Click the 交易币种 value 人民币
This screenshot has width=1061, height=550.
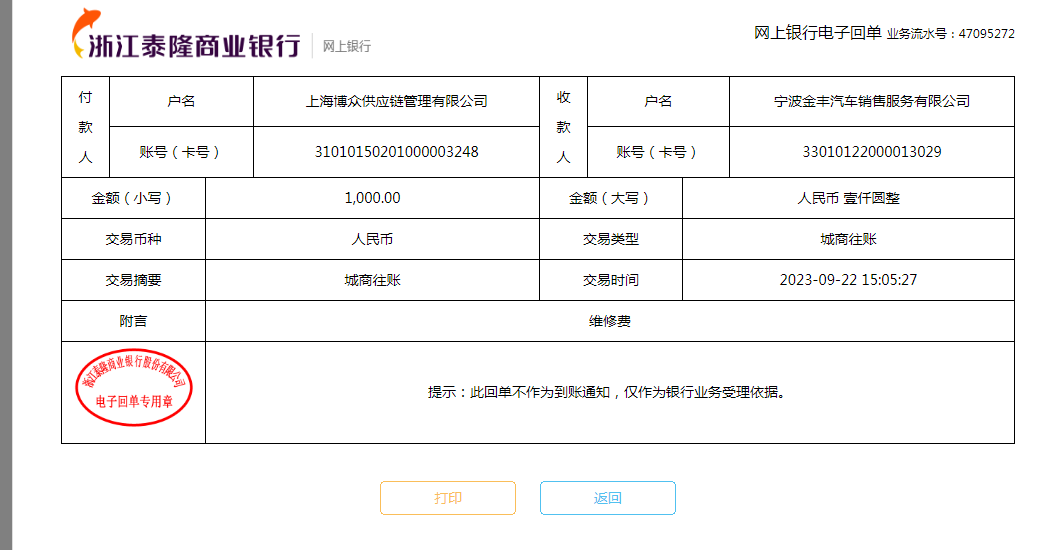click(x=372, y=239)
